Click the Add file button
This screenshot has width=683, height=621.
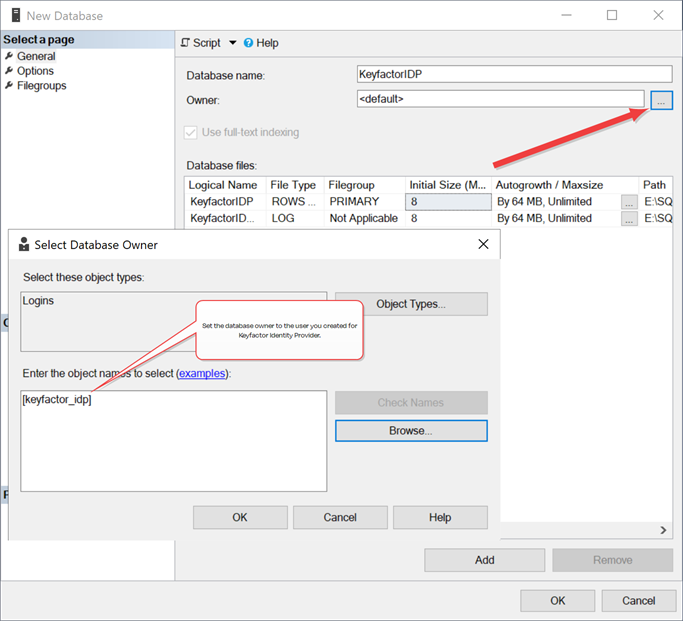point(485,560)
